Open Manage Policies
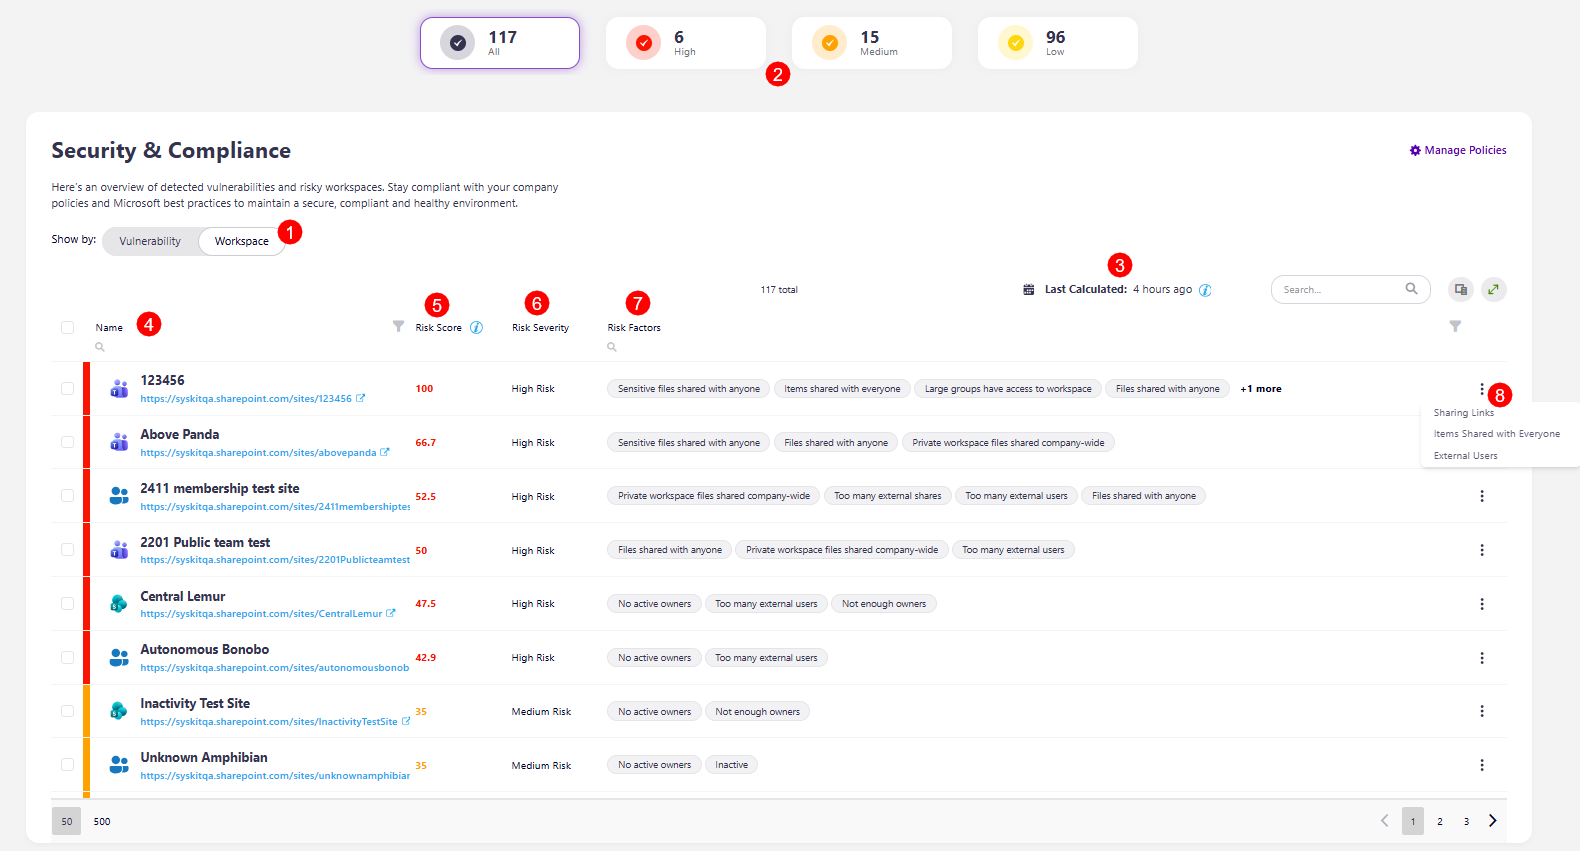The image size is (1580, 851). pyautogui.click(x=1457, y=150)
